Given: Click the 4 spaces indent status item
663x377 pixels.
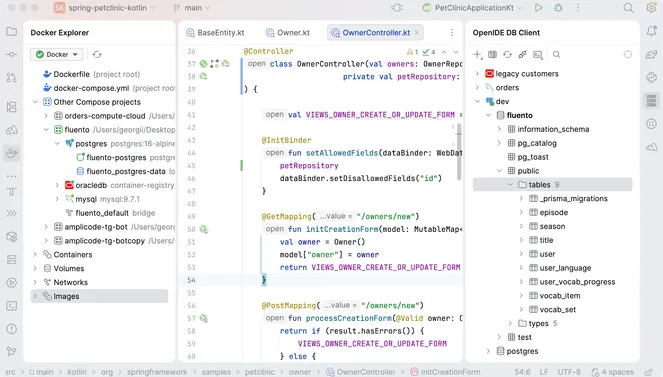Looking at the screenshot, I should click(613, 372).
